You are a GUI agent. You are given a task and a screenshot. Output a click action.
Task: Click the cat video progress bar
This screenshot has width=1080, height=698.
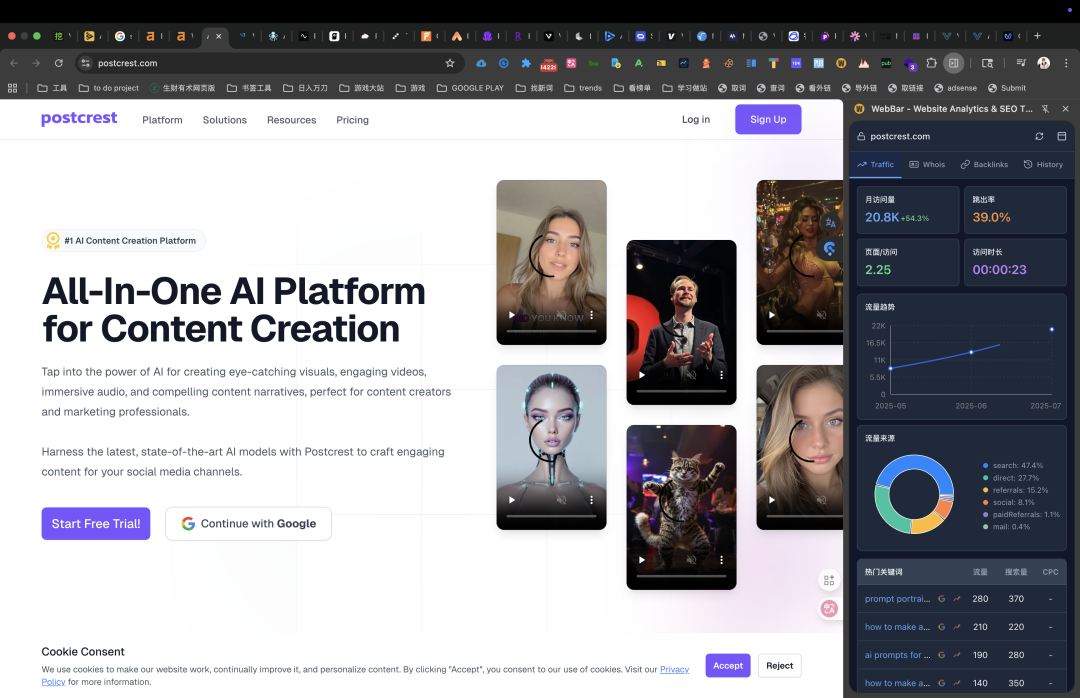(681, 576)
